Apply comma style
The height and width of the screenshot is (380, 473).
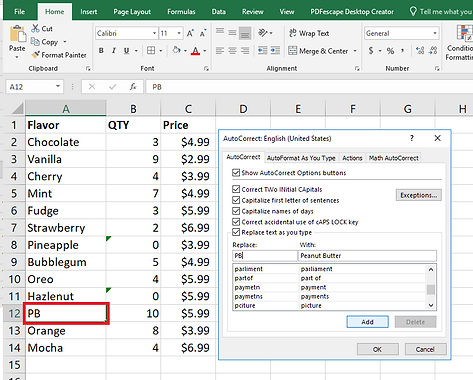(403, 51)
